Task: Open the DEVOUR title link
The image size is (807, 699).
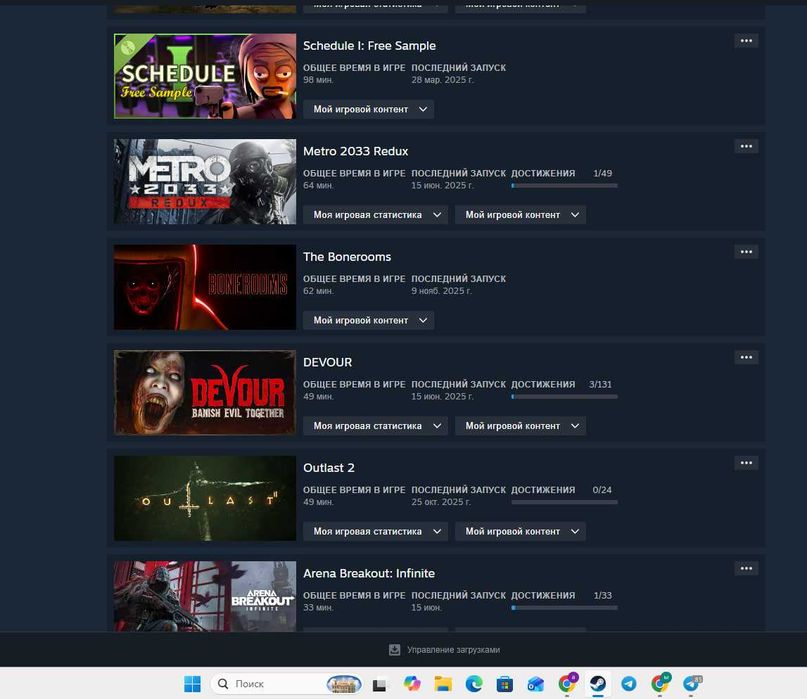Action: click(327, 362)
